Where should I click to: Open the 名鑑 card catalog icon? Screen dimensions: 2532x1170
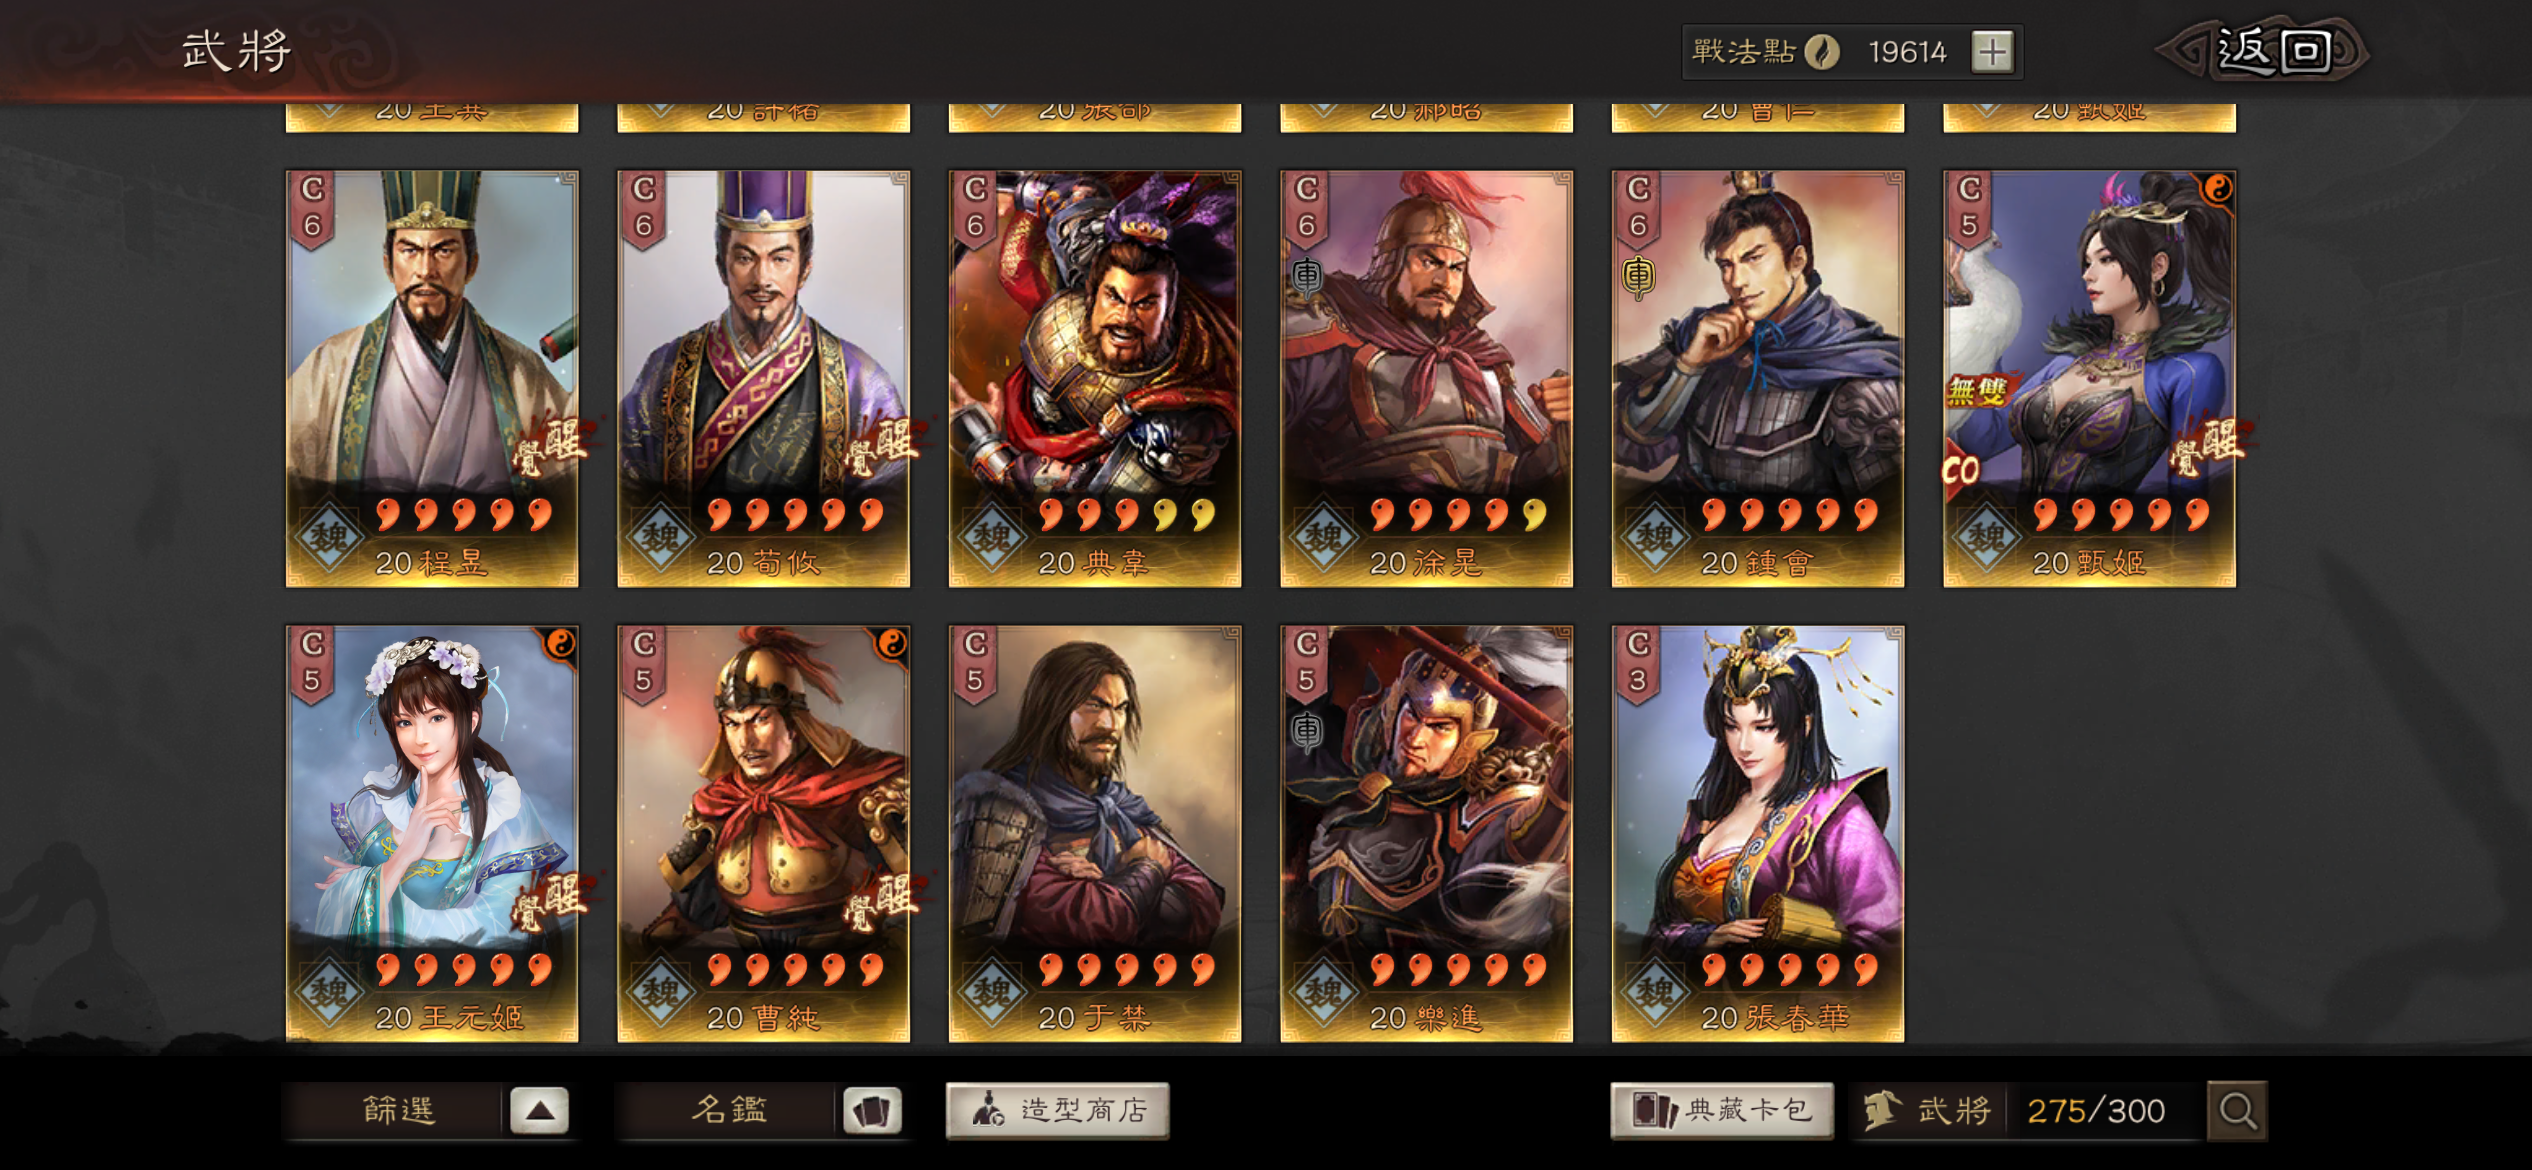click(x=872, y=1111)
